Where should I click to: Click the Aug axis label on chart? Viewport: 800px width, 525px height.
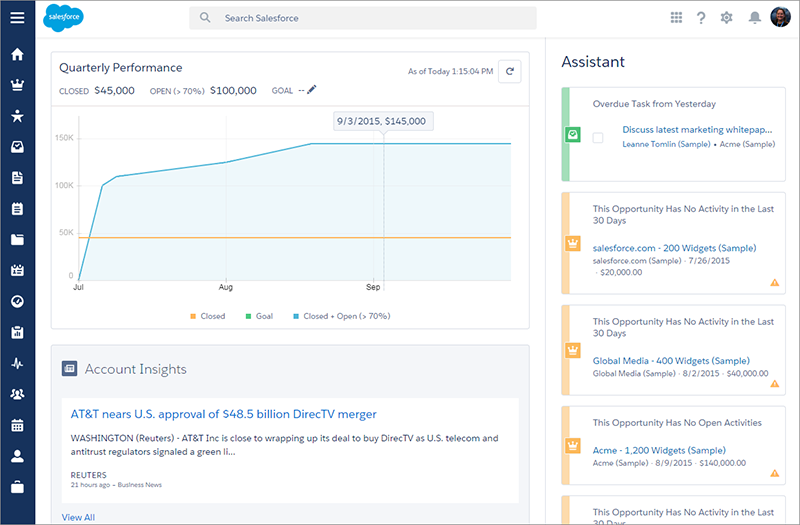[x=226, y=287]
